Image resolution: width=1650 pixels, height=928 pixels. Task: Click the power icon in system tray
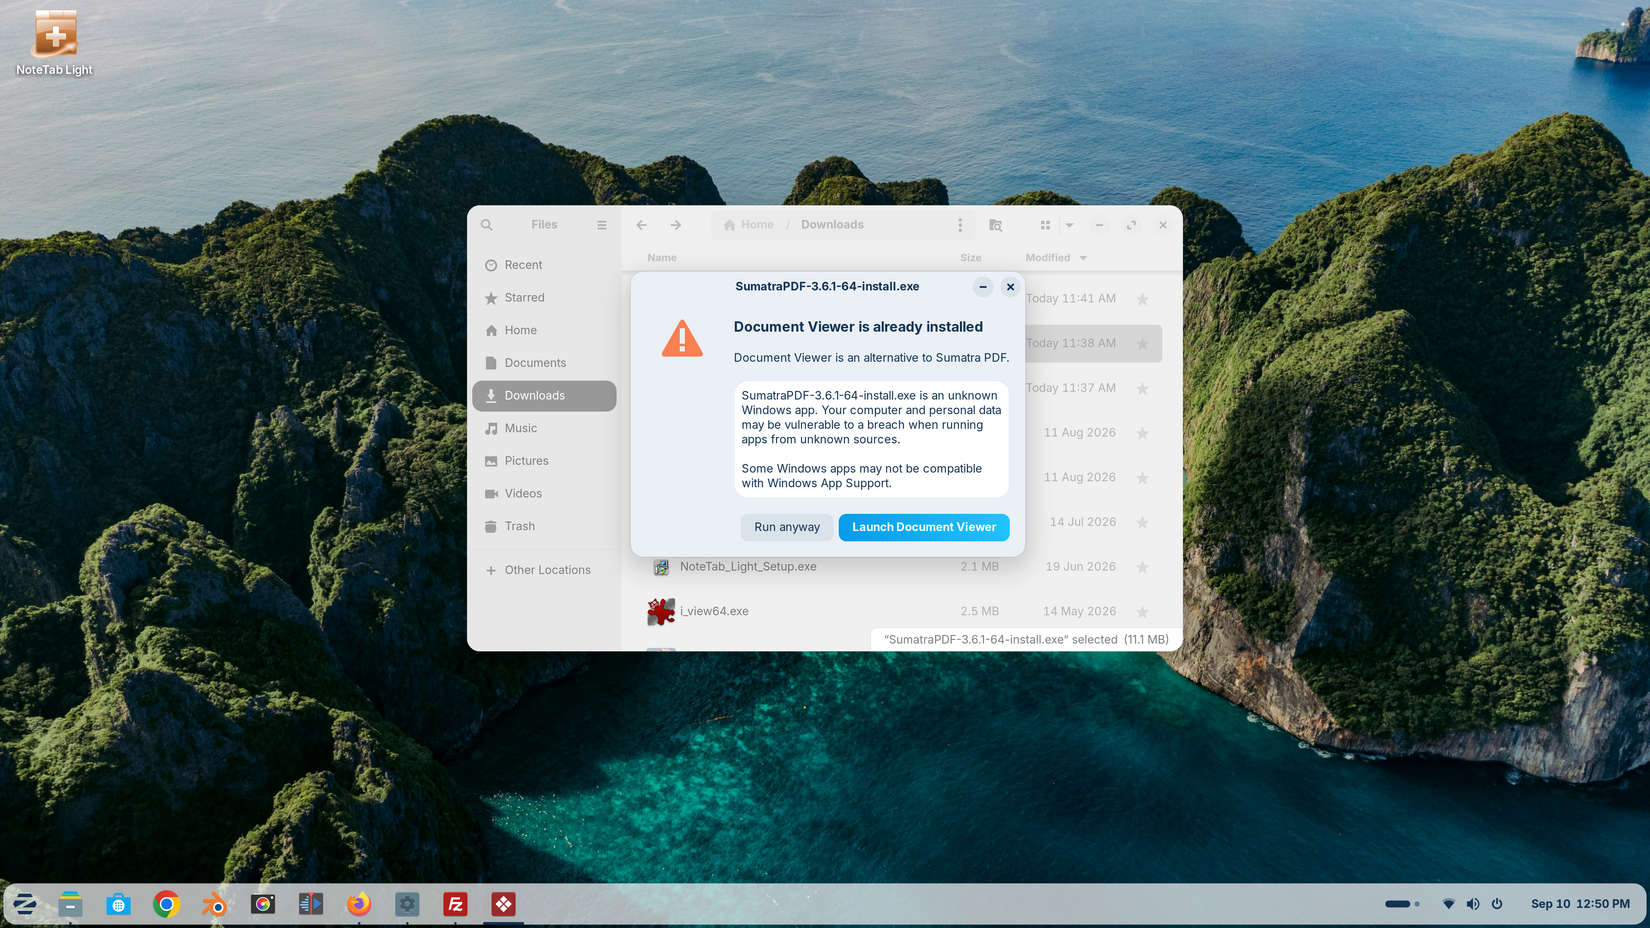click(1497, 904)
